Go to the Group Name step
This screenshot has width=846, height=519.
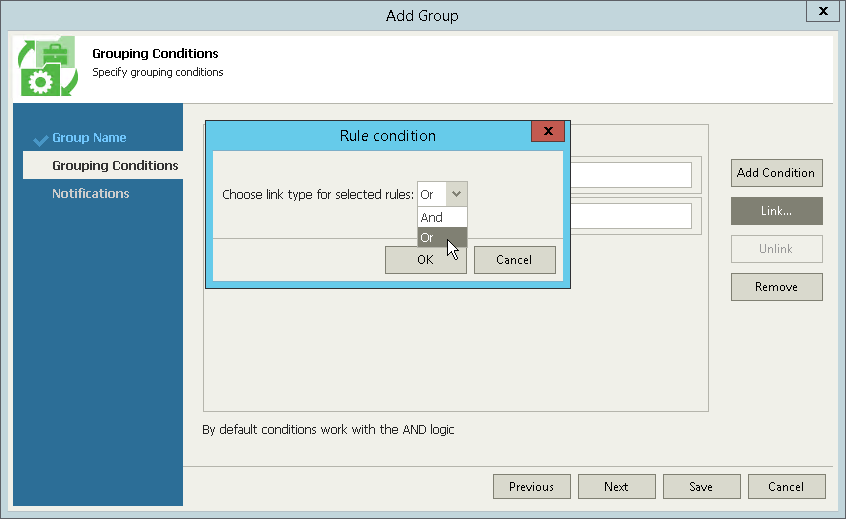click(89, 138)
